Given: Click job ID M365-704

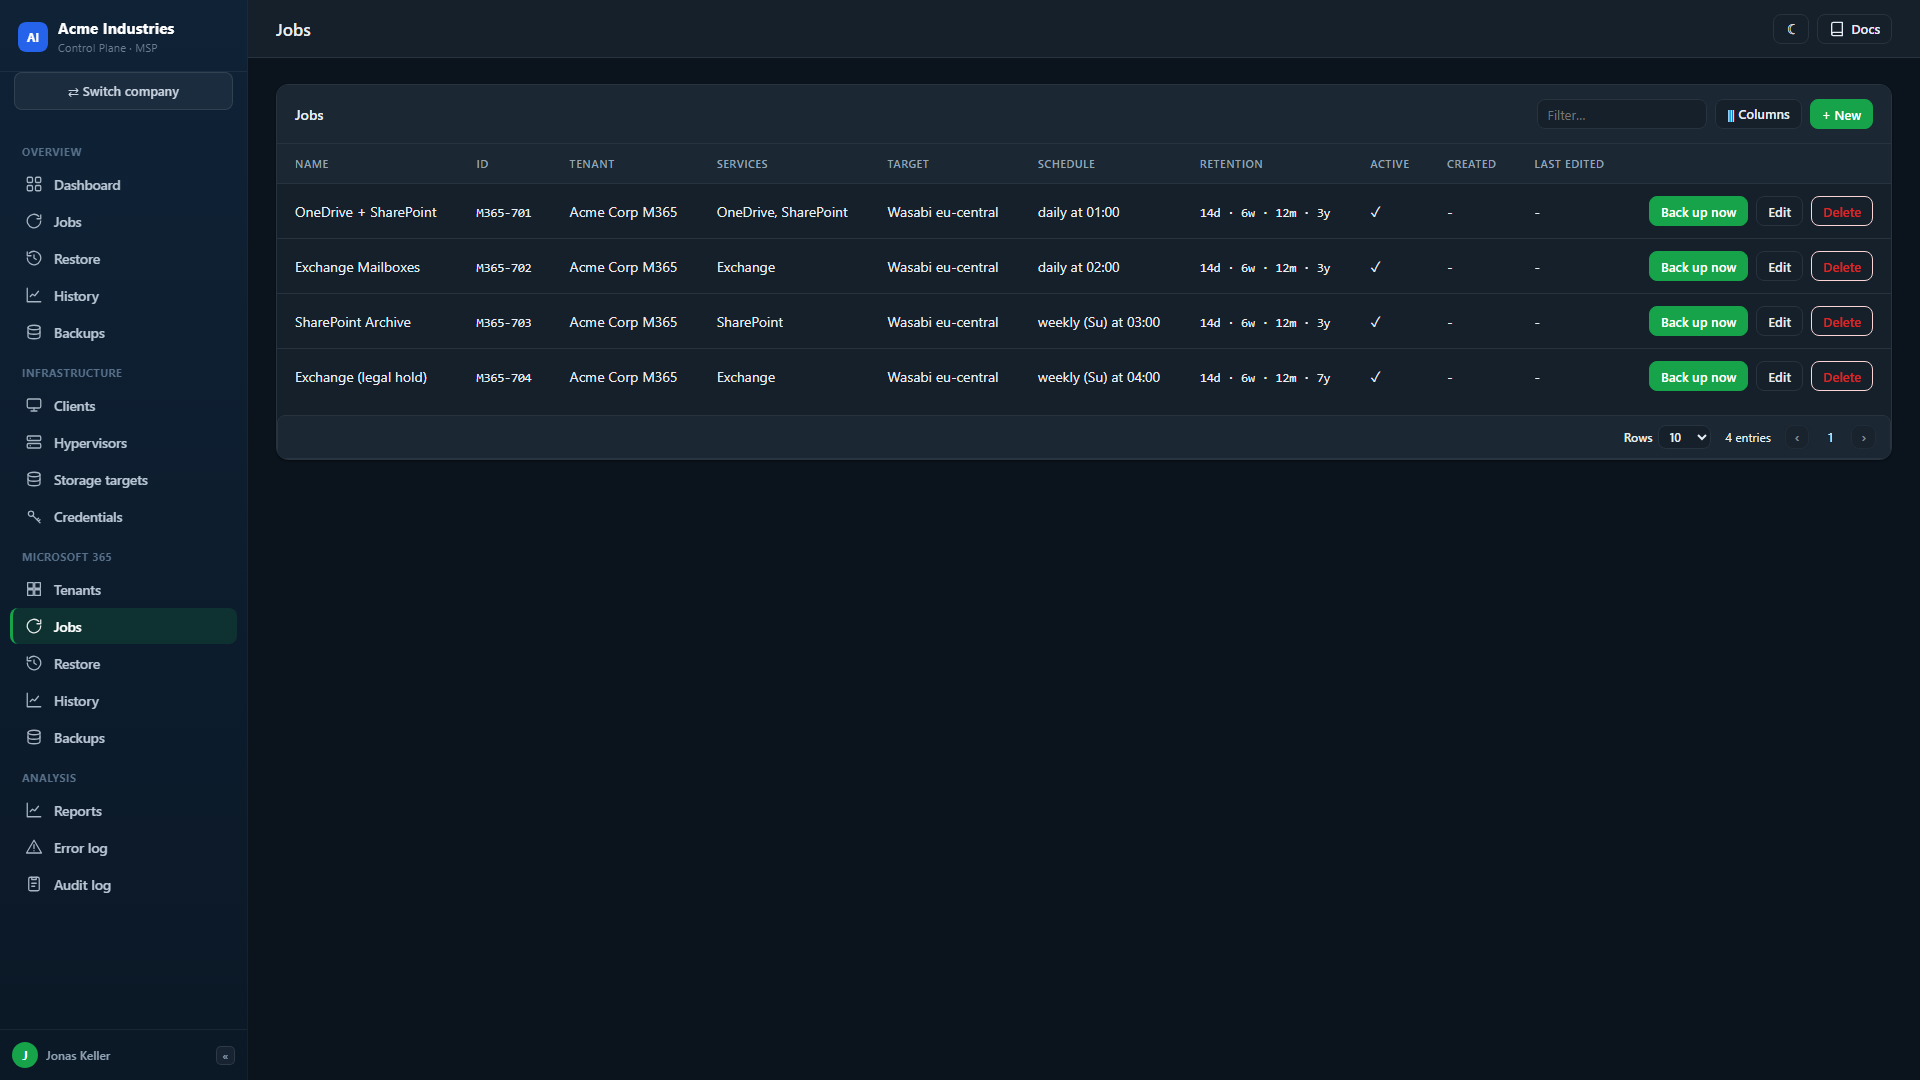Looking at the screenshot, I should click(503, 378).
